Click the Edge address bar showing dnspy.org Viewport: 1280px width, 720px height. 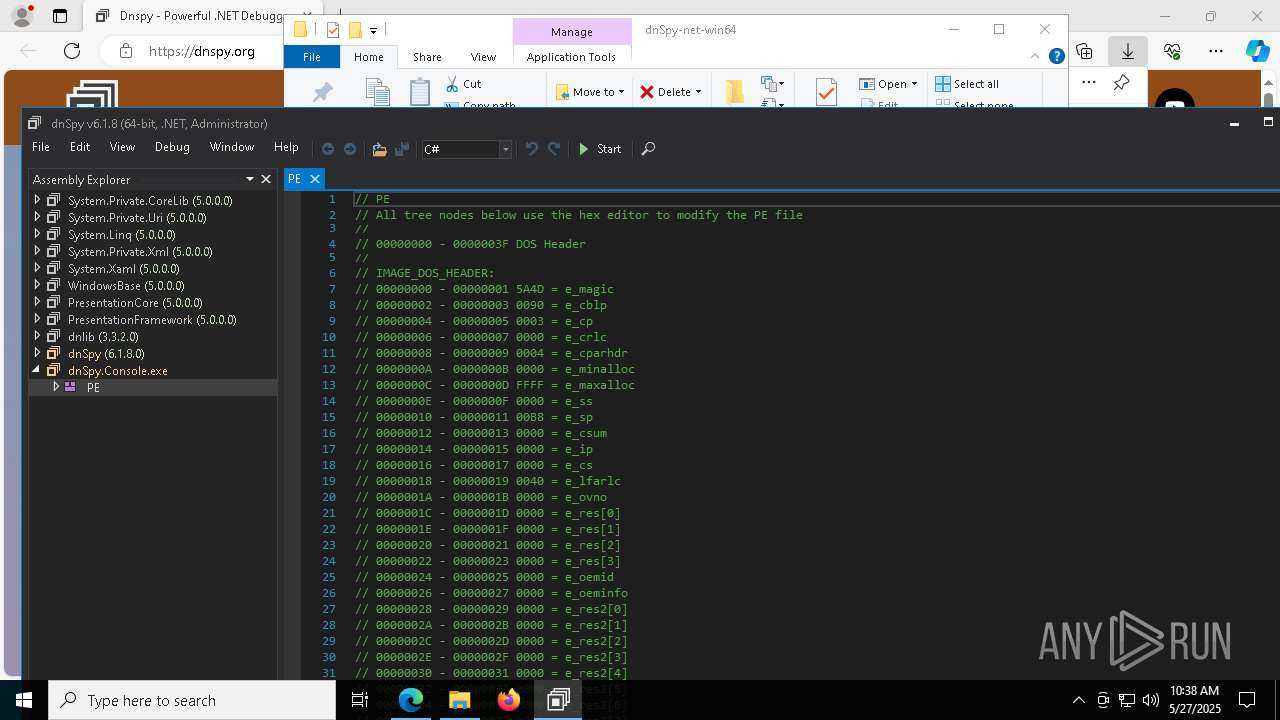click(x=201, y=51)
